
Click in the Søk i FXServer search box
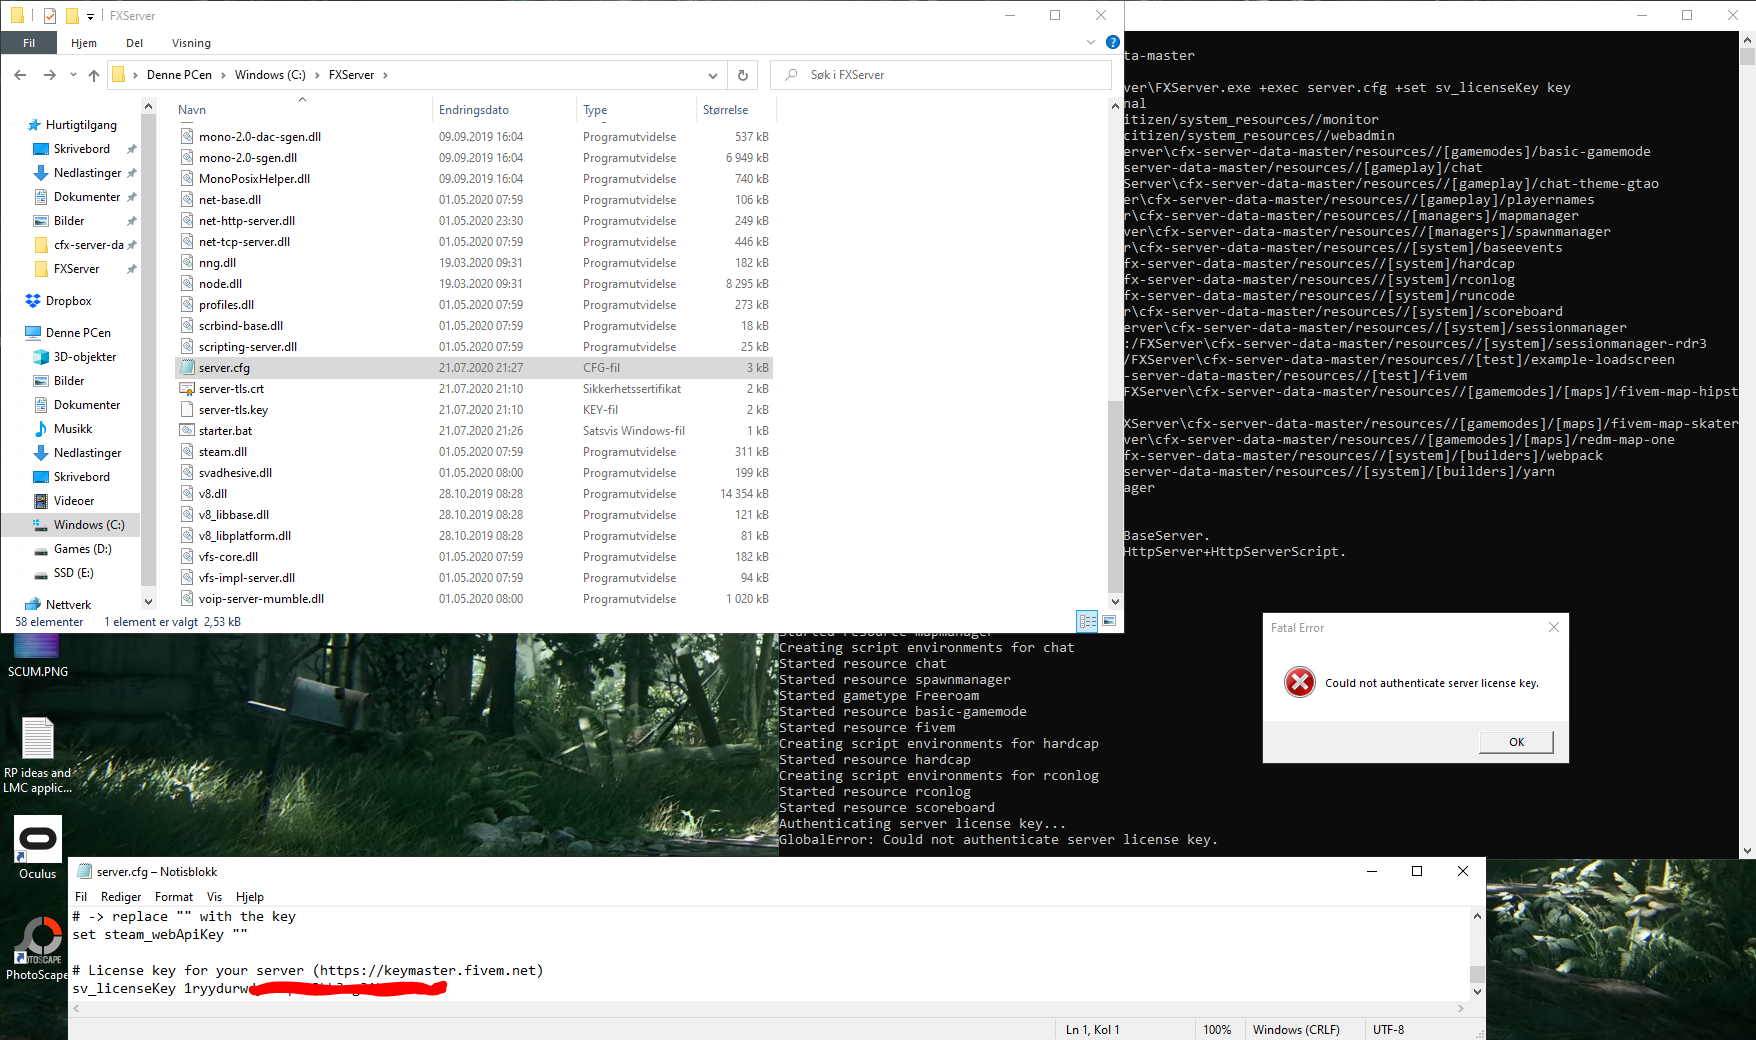(941, 75)
